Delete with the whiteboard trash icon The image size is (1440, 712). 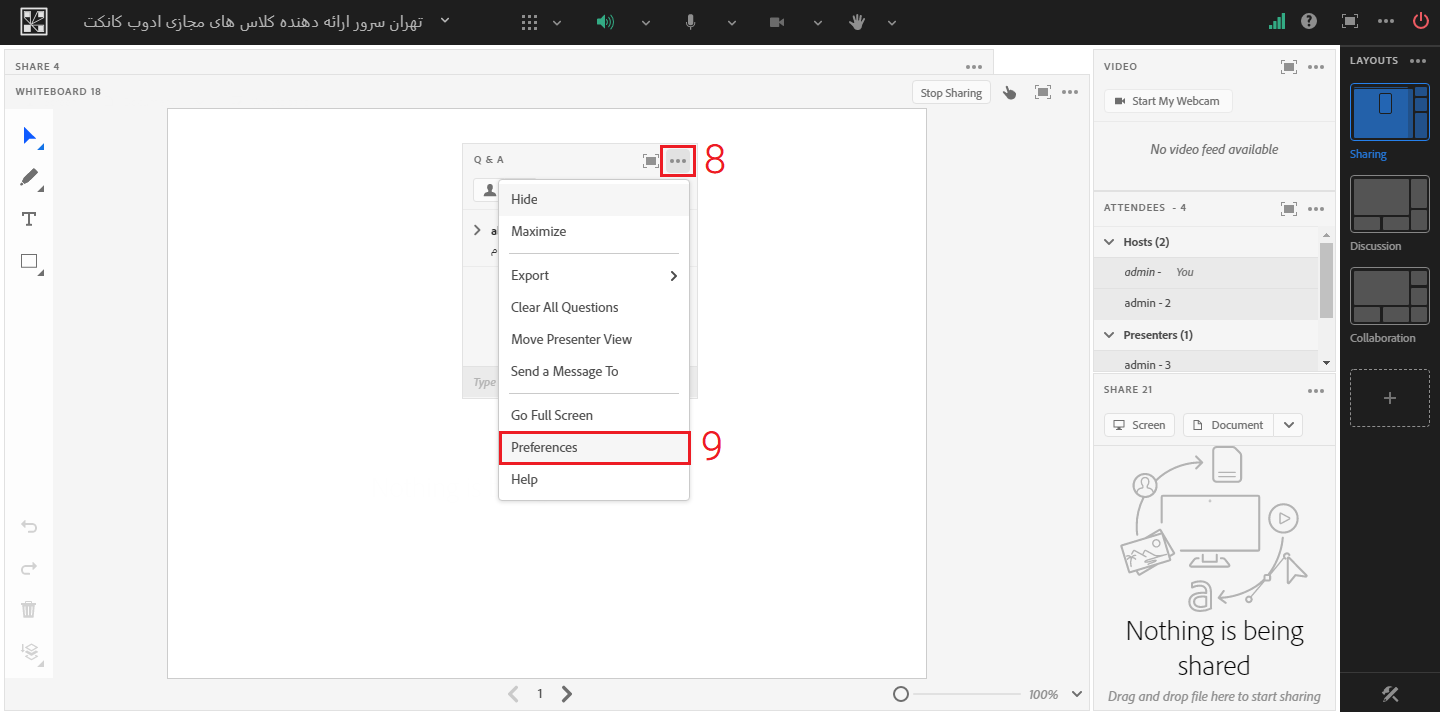29,609
